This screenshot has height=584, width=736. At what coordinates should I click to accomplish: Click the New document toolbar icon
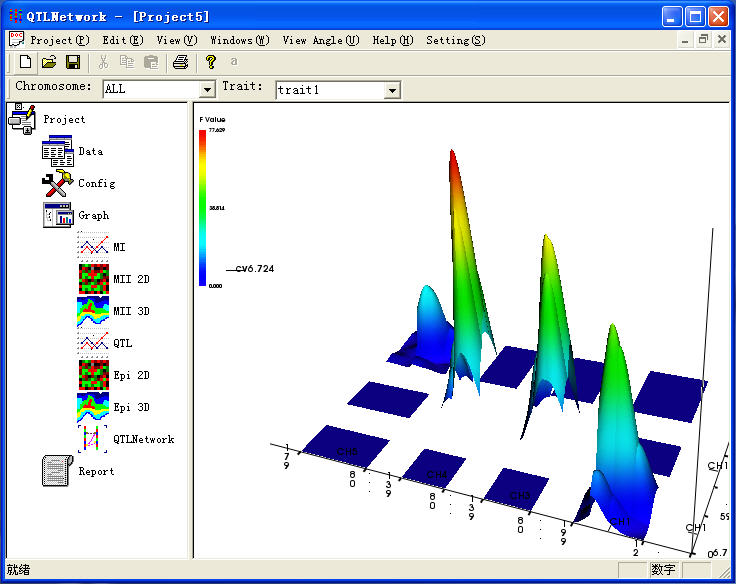(25, 62)
